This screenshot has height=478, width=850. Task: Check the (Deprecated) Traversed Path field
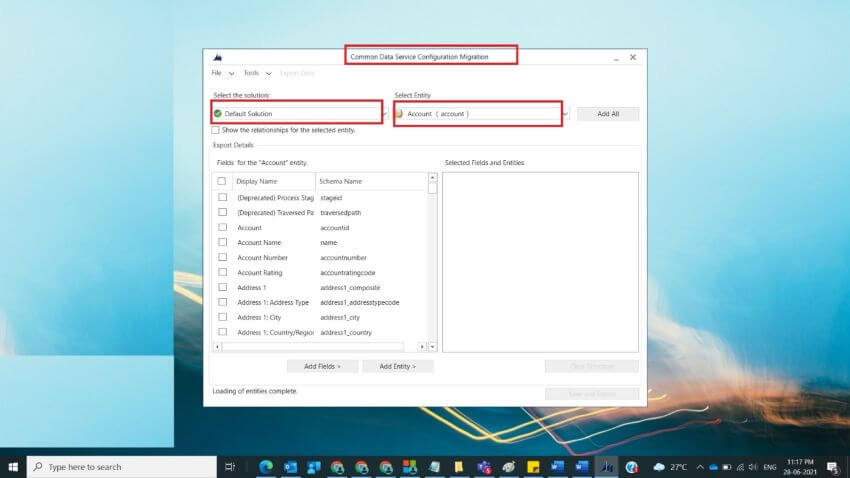click(223, 212)
